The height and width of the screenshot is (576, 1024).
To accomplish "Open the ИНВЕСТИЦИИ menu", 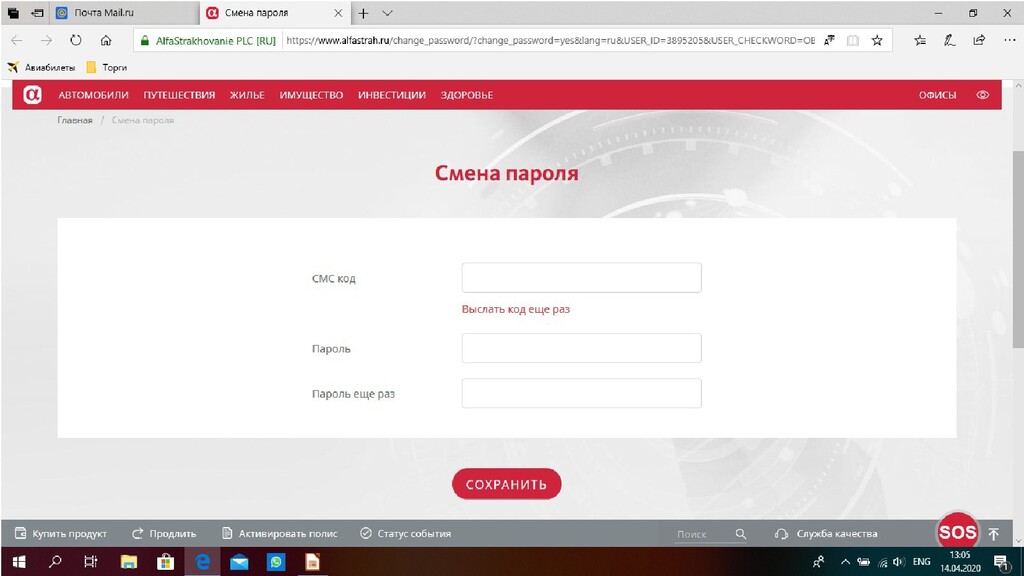I will point(392,95).
